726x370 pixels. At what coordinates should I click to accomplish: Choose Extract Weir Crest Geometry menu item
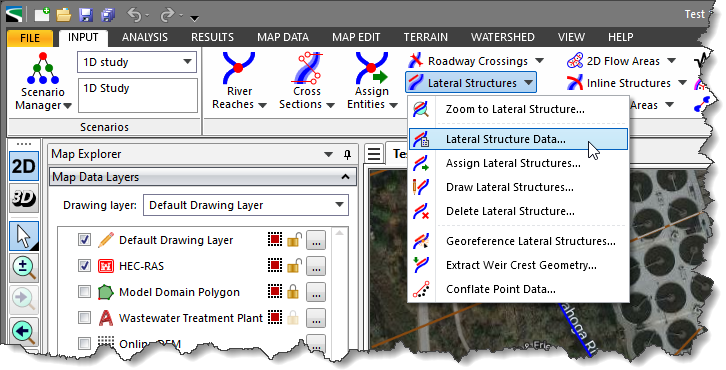(518, 265)
